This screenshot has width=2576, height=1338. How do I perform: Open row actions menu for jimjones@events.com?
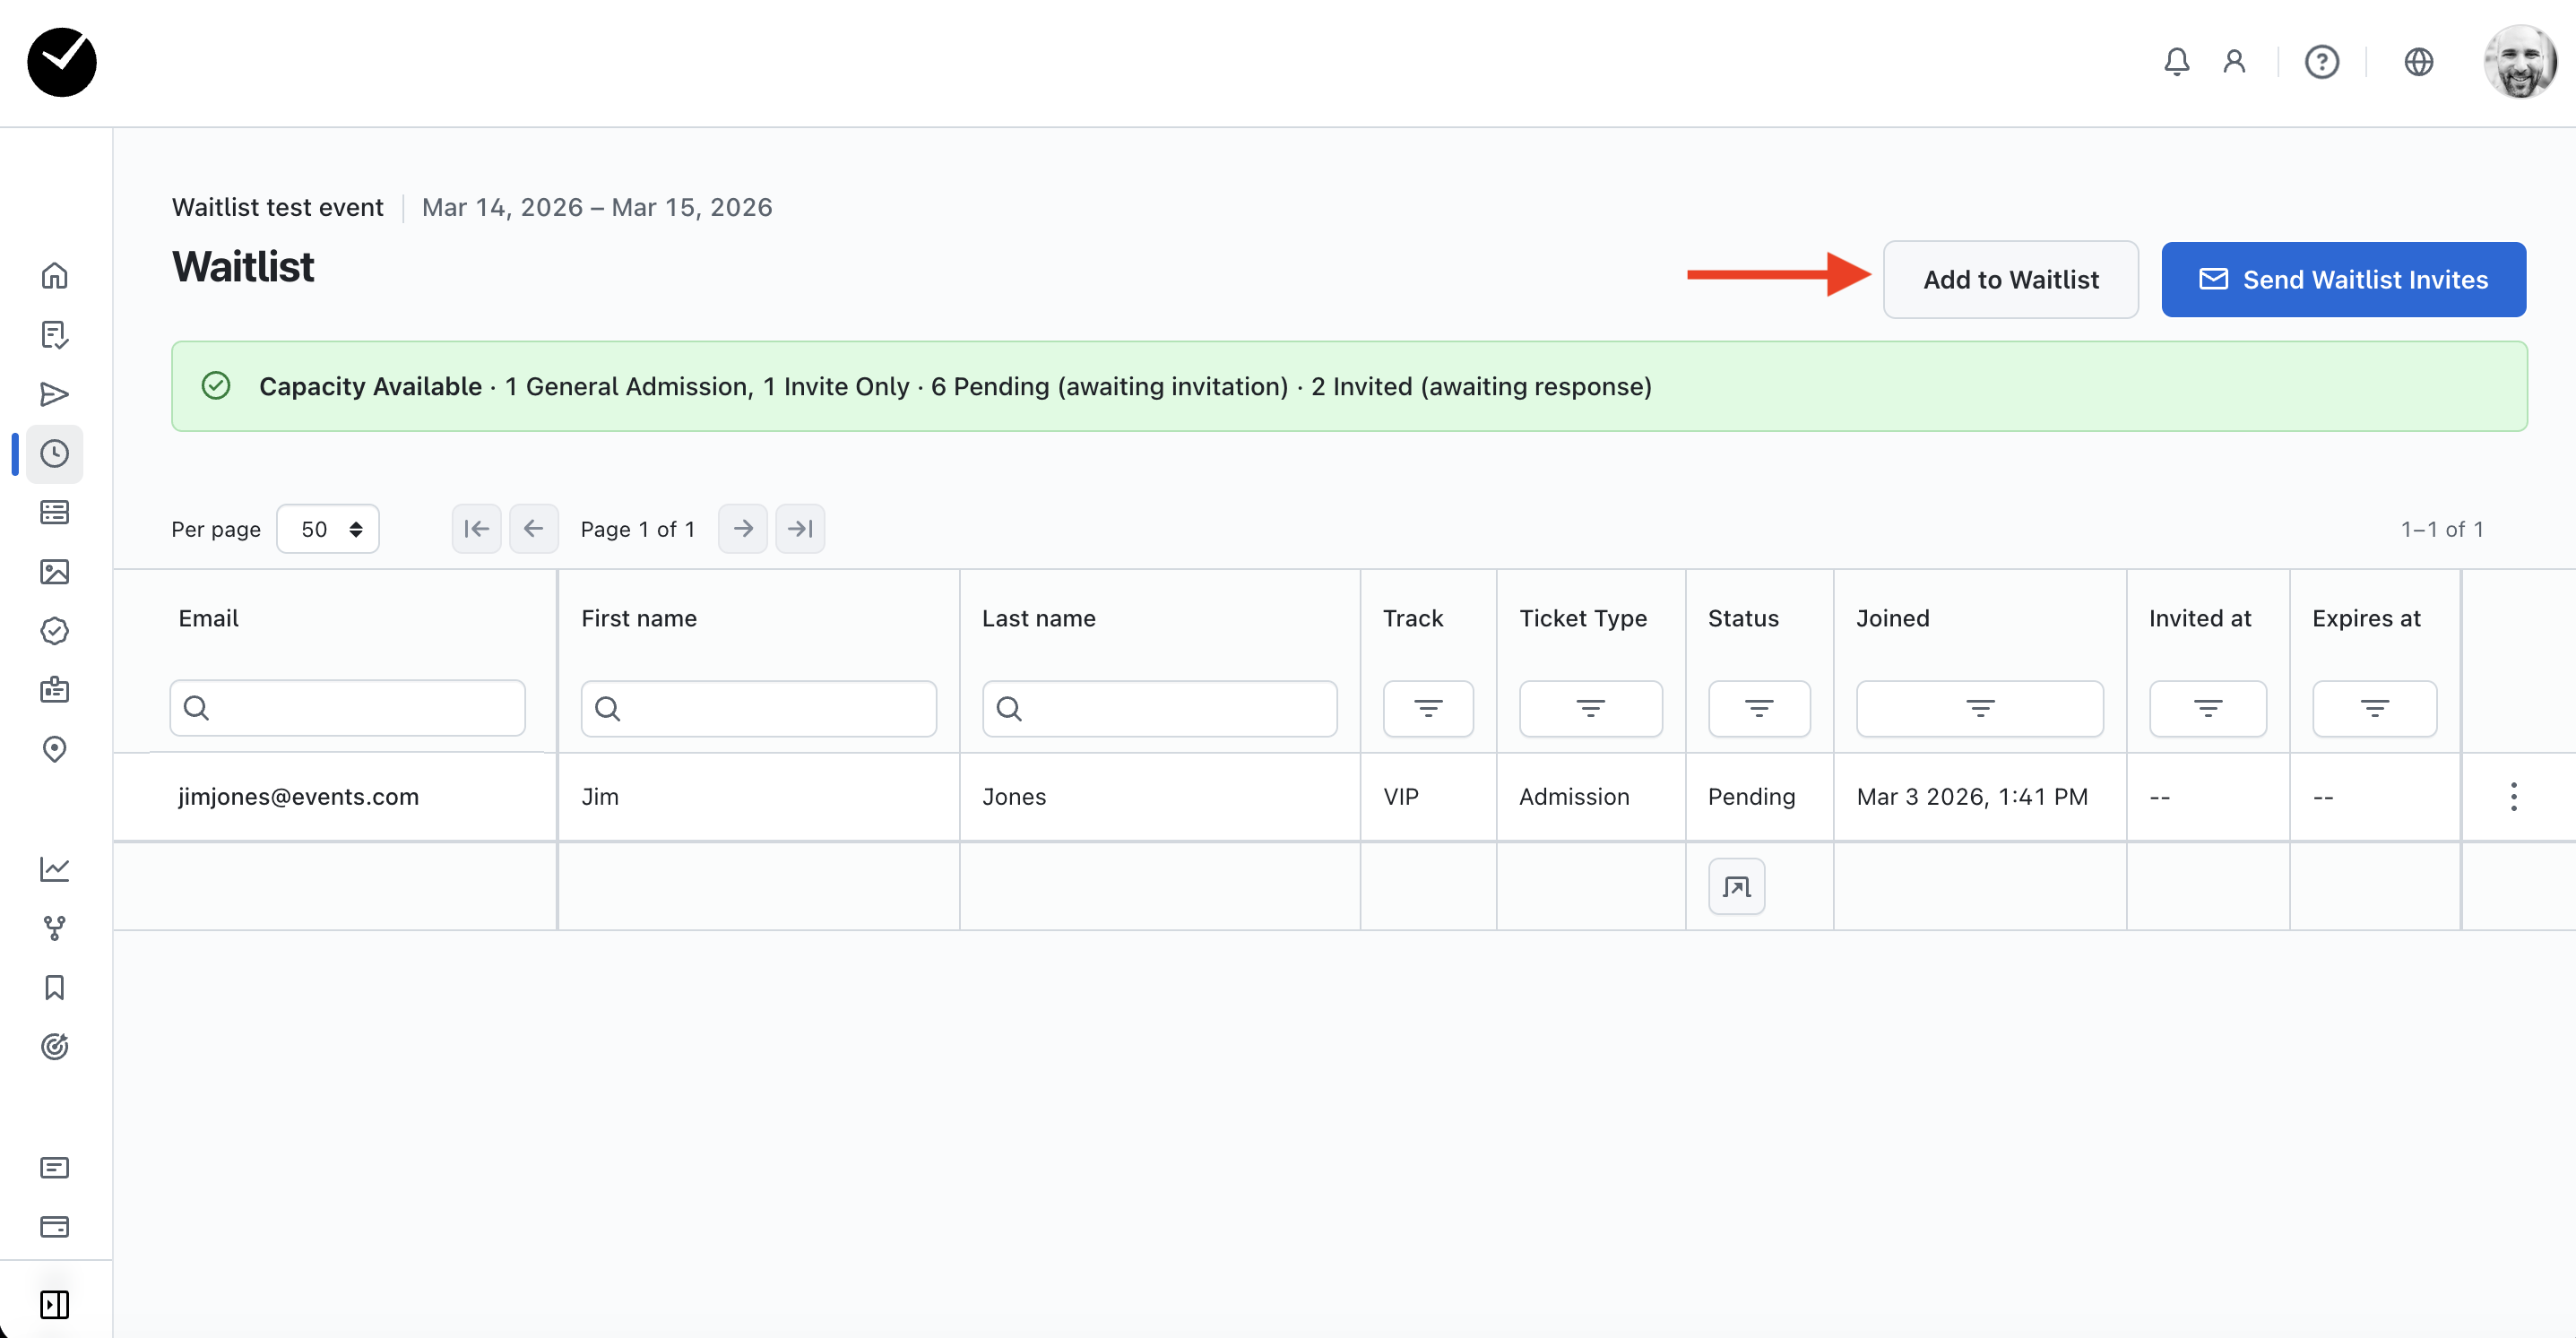pos(2513,797)
